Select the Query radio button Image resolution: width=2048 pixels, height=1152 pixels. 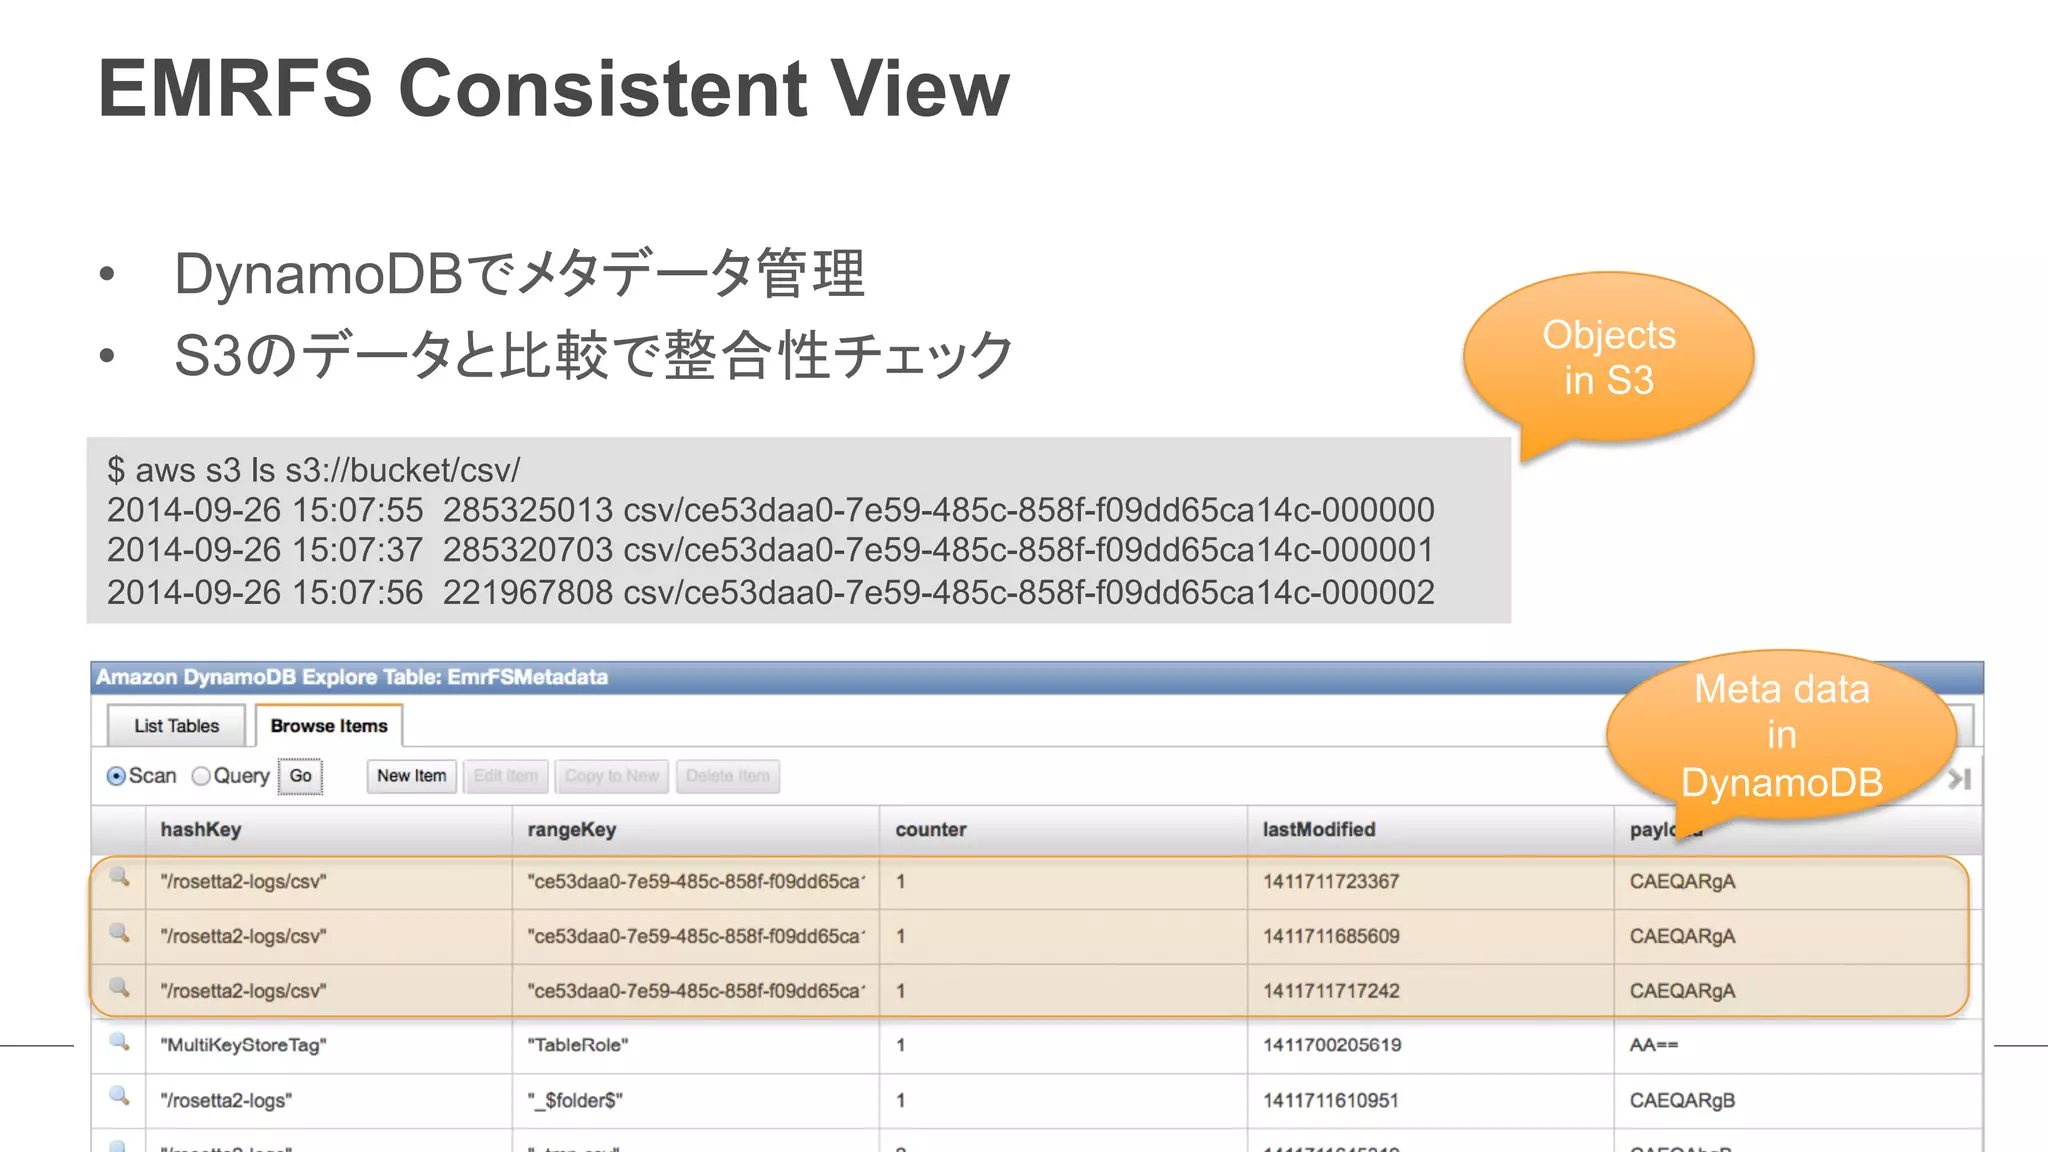point(201,776)
